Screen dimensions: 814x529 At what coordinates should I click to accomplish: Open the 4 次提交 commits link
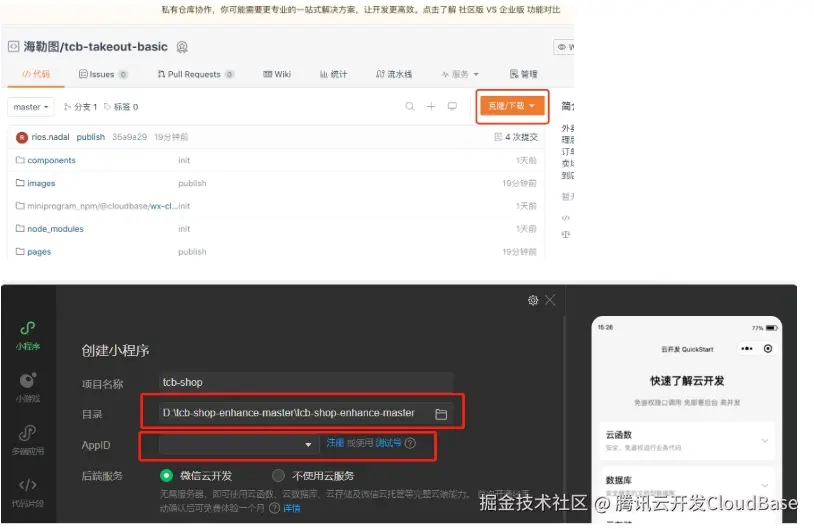point(516,137)
